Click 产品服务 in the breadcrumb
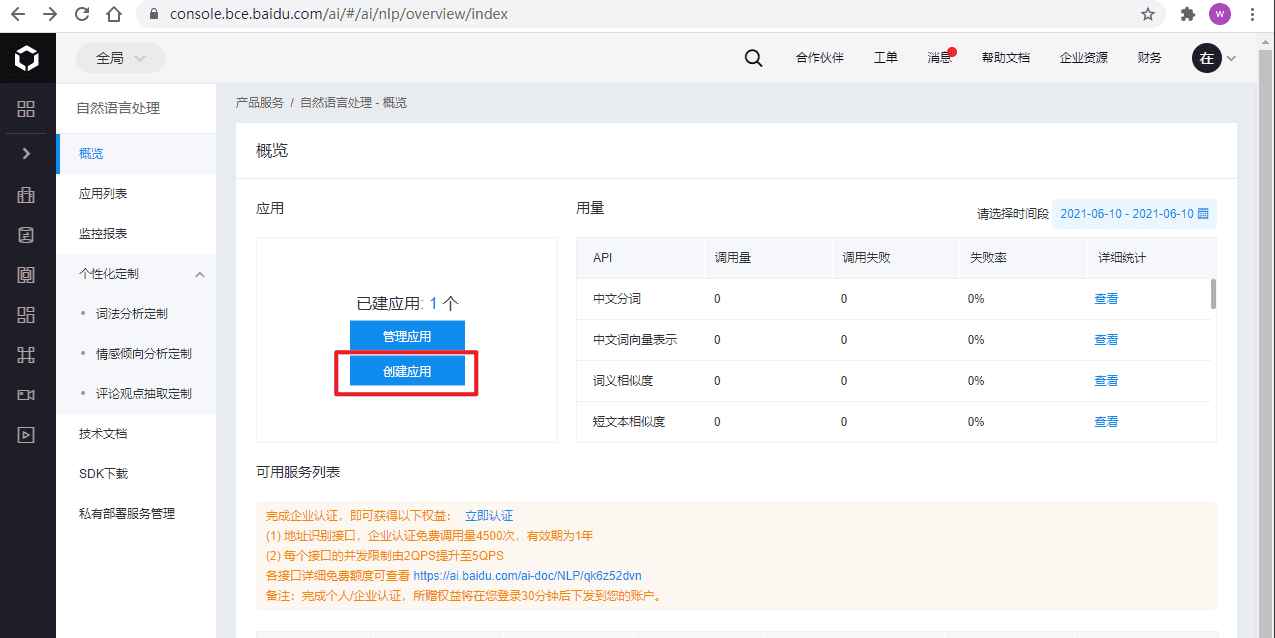 point(260,103)
